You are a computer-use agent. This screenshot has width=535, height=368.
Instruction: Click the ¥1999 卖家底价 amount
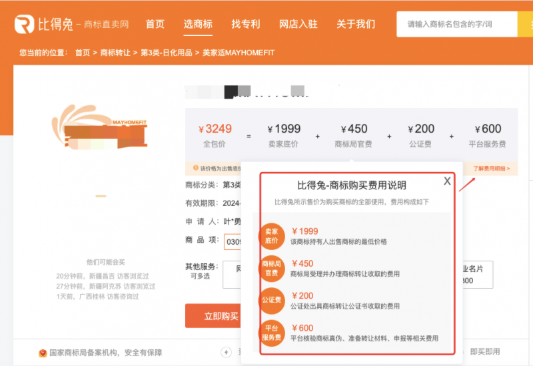click(x=284, y=129)
